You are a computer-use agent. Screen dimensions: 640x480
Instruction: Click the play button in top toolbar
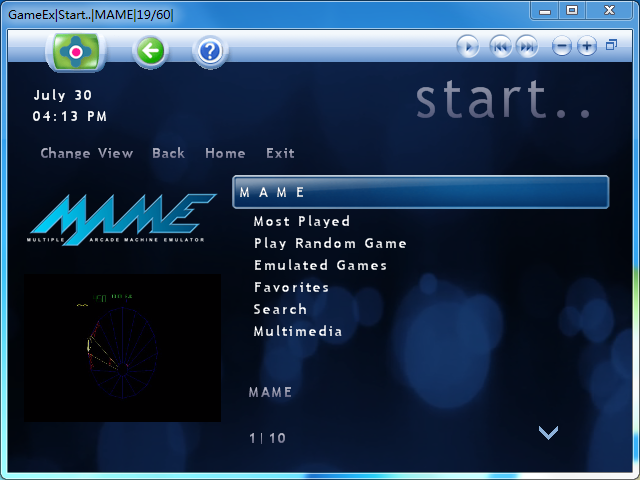click(468, 46)
